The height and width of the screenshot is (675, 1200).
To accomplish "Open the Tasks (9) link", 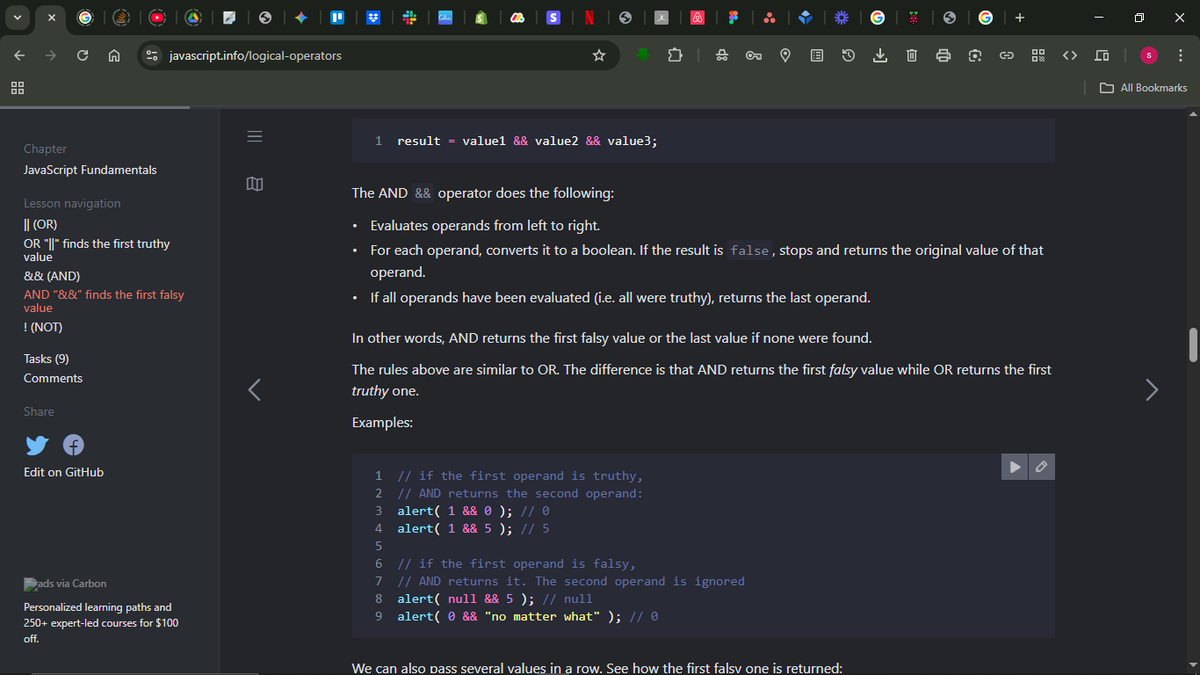I will pos(46,358).
